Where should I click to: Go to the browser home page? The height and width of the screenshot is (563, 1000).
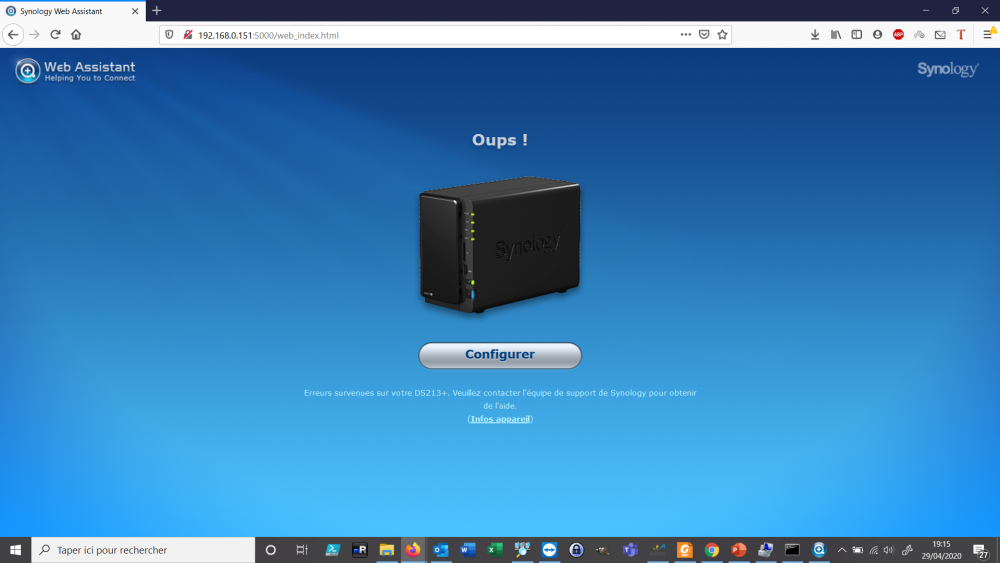[x=76, y=34]
